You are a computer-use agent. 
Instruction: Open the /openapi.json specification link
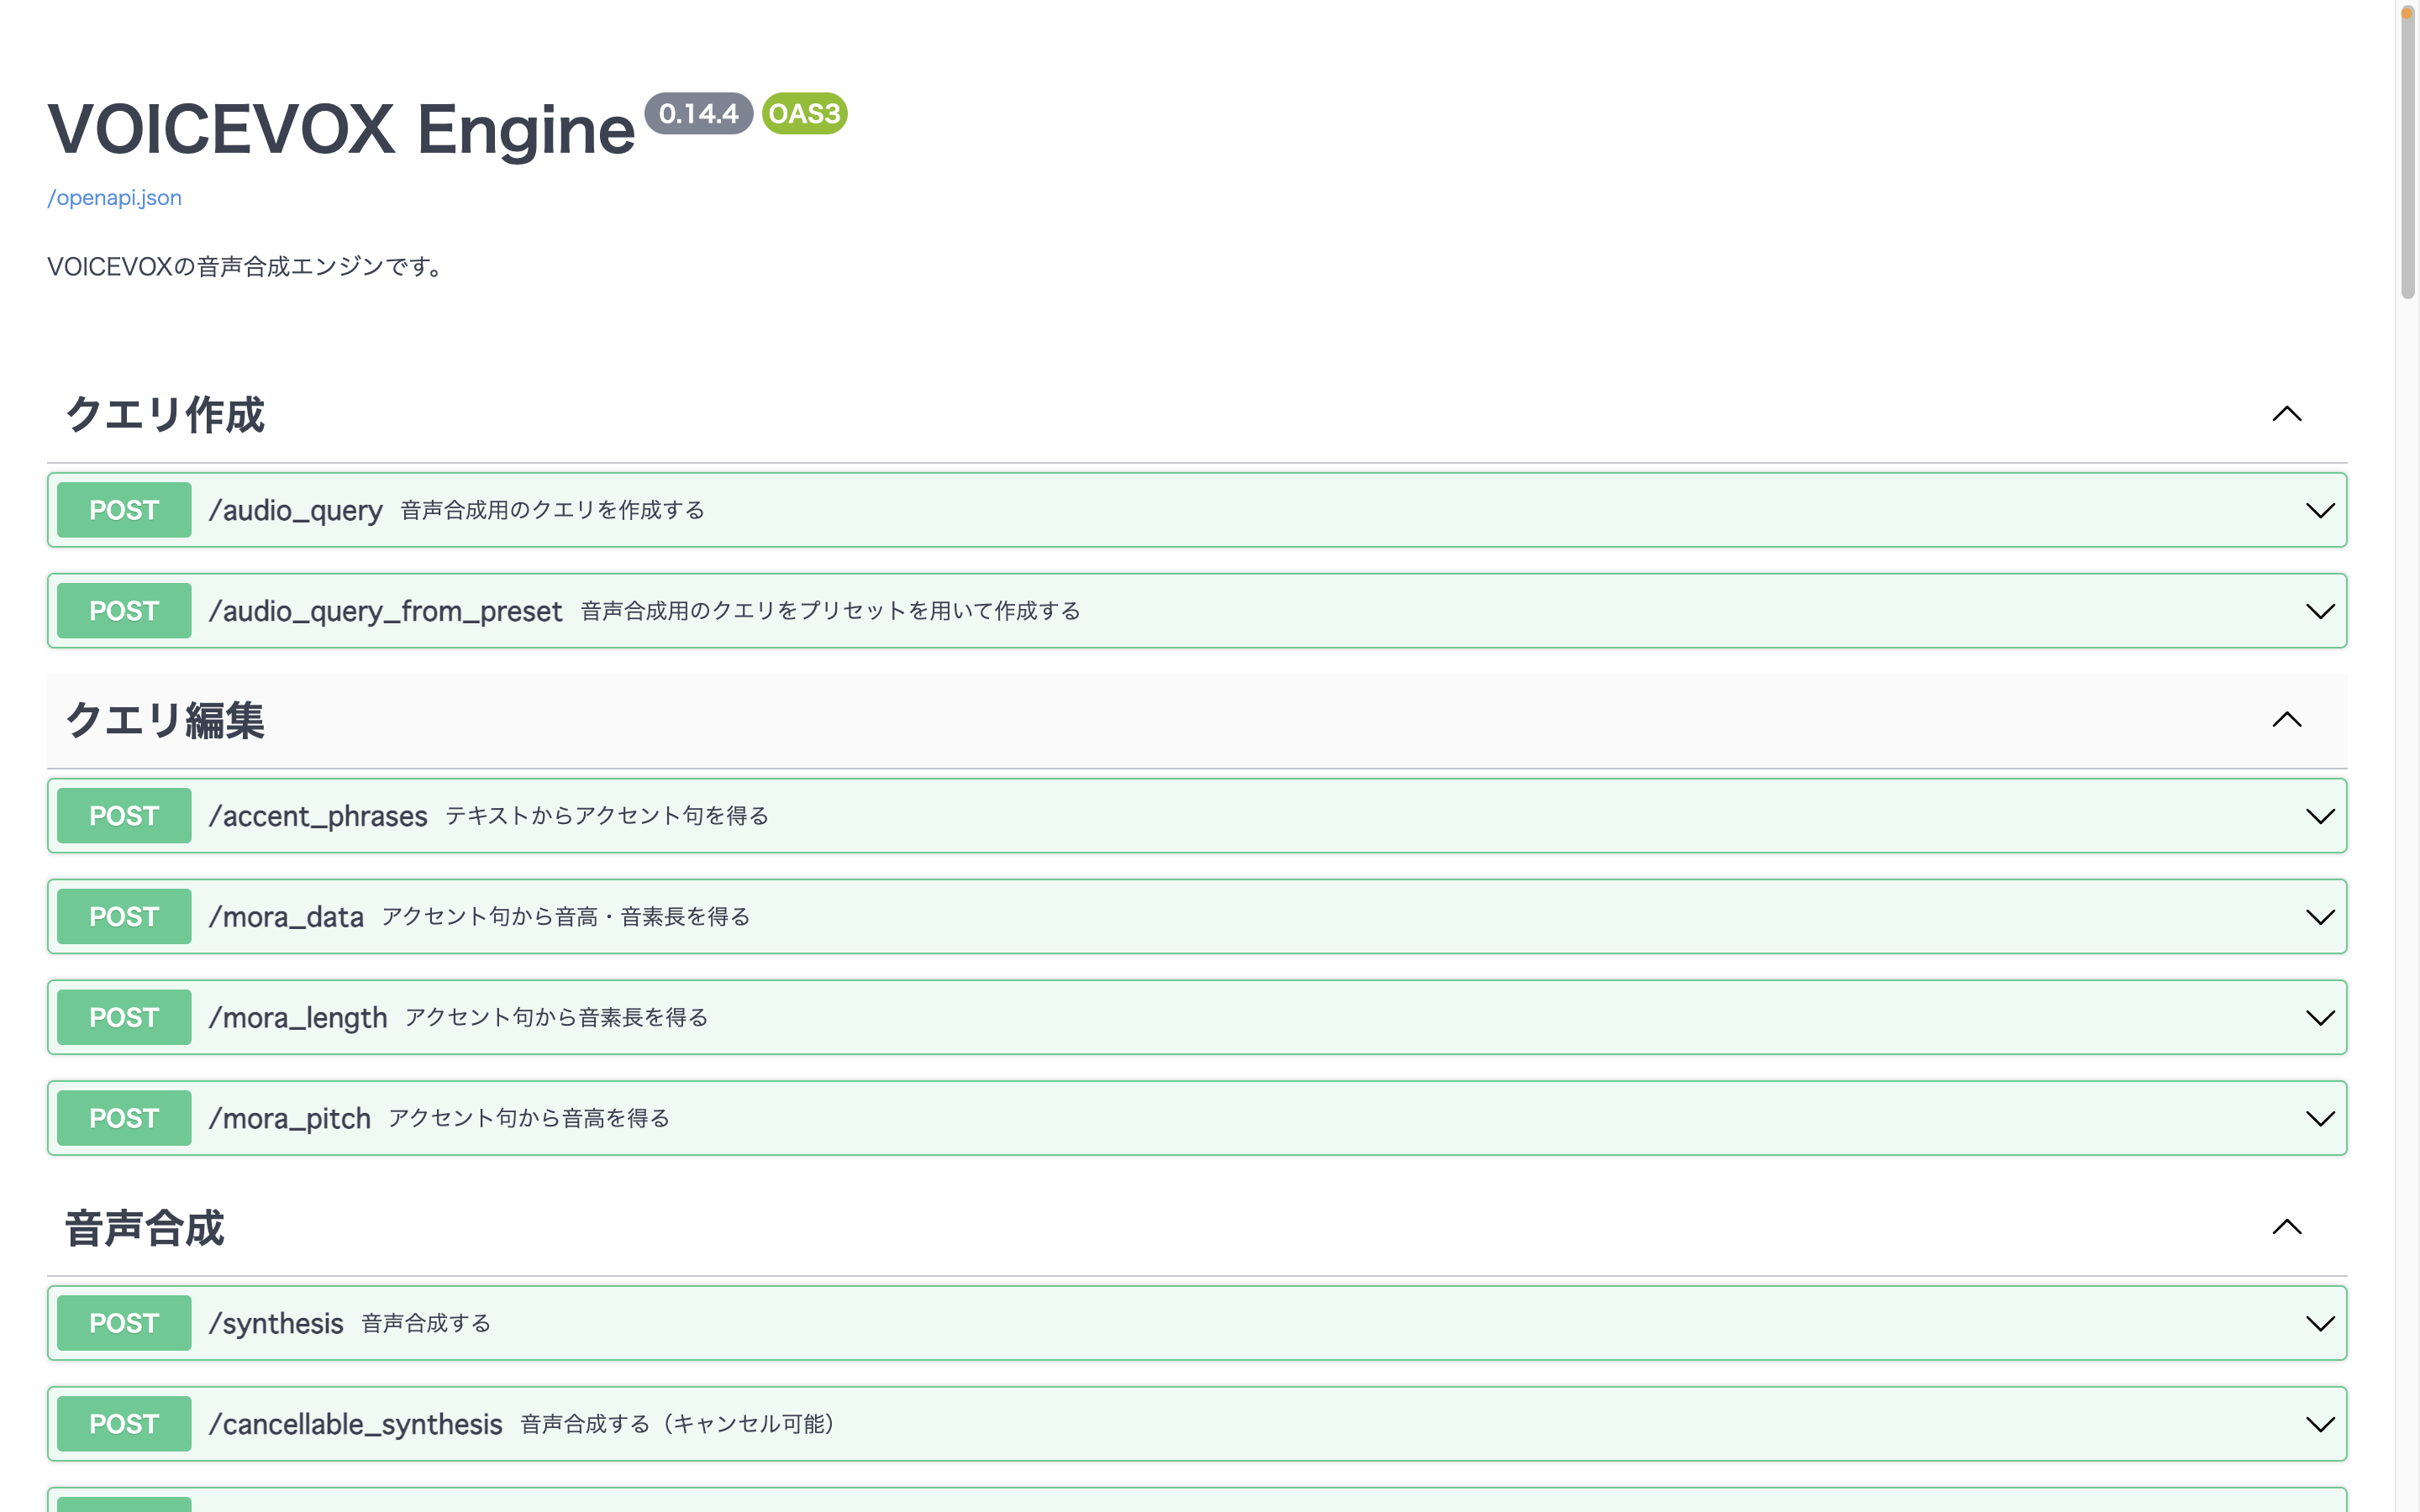pos(114,198)
